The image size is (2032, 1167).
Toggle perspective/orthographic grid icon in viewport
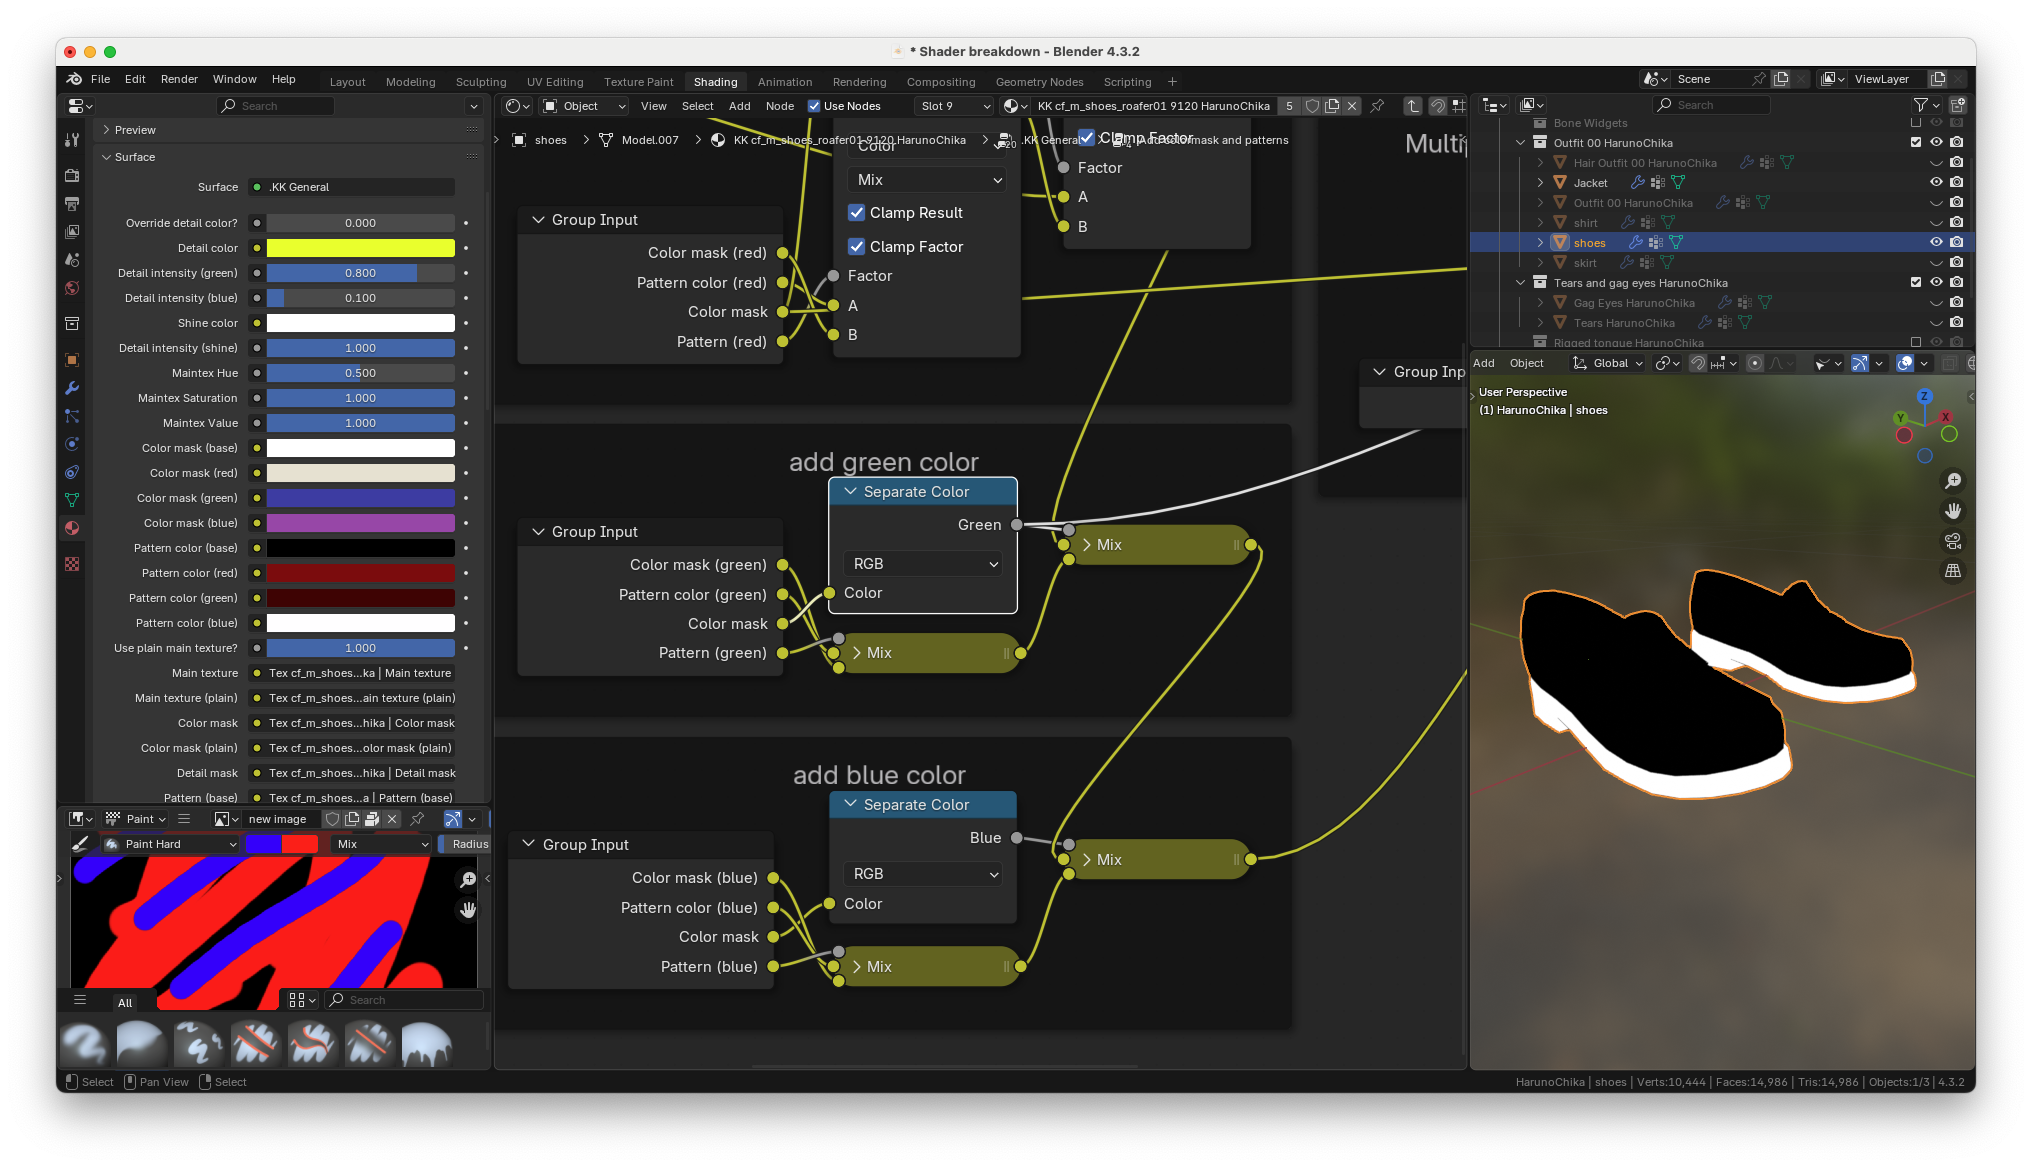(1952, 571)
